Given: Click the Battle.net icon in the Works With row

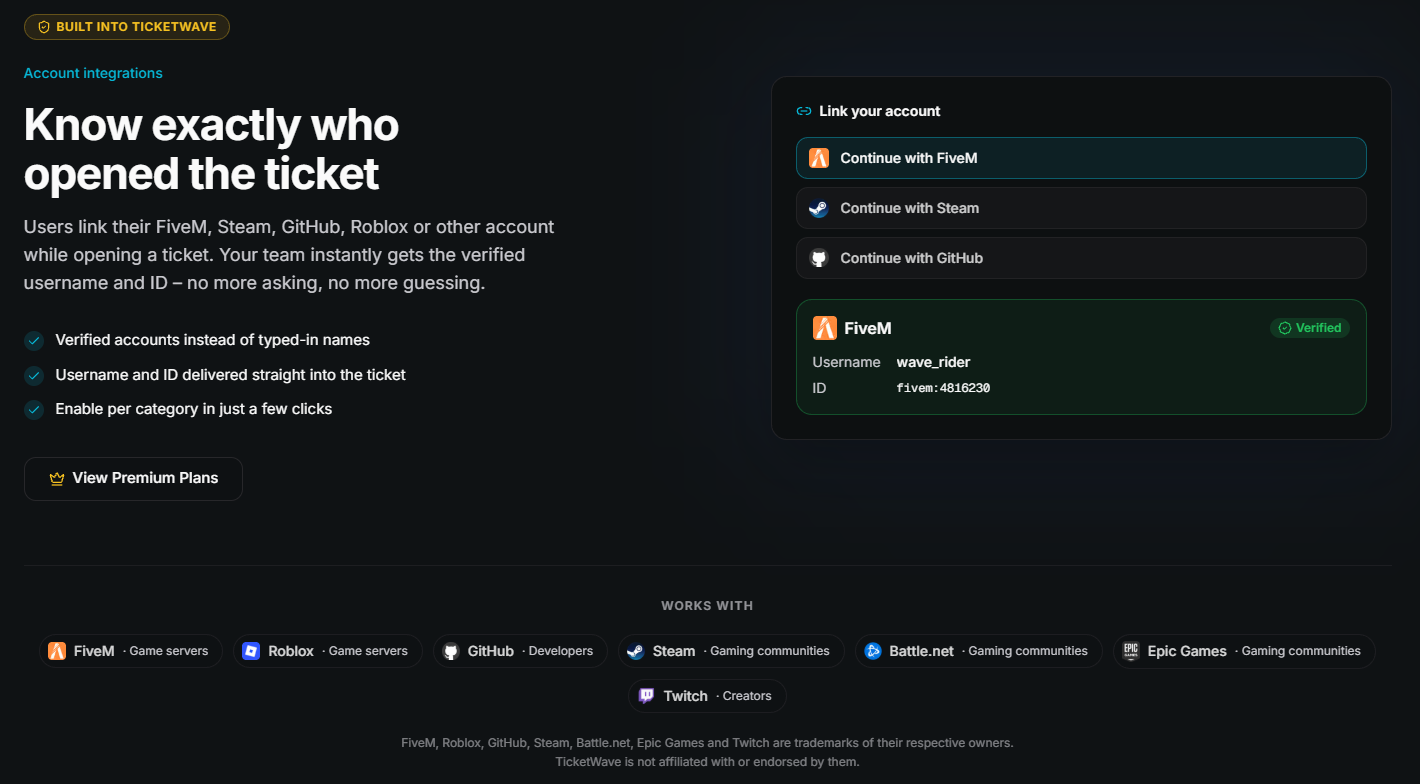Looking at the screenshot, I should tap(873, 651).
